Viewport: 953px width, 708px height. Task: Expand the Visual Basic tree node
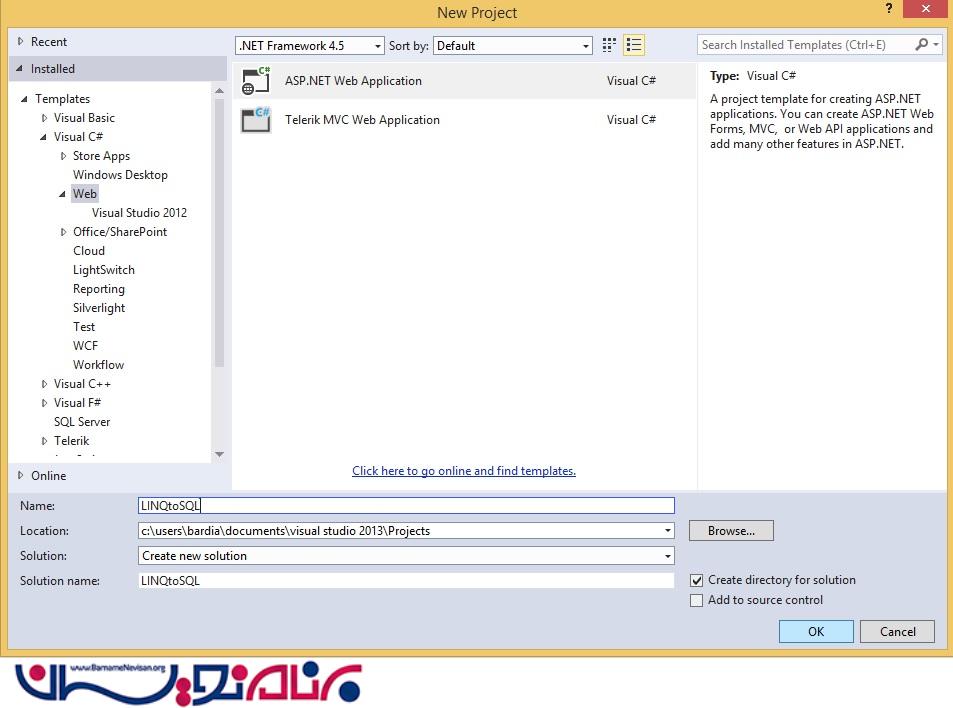pos(45,118)
